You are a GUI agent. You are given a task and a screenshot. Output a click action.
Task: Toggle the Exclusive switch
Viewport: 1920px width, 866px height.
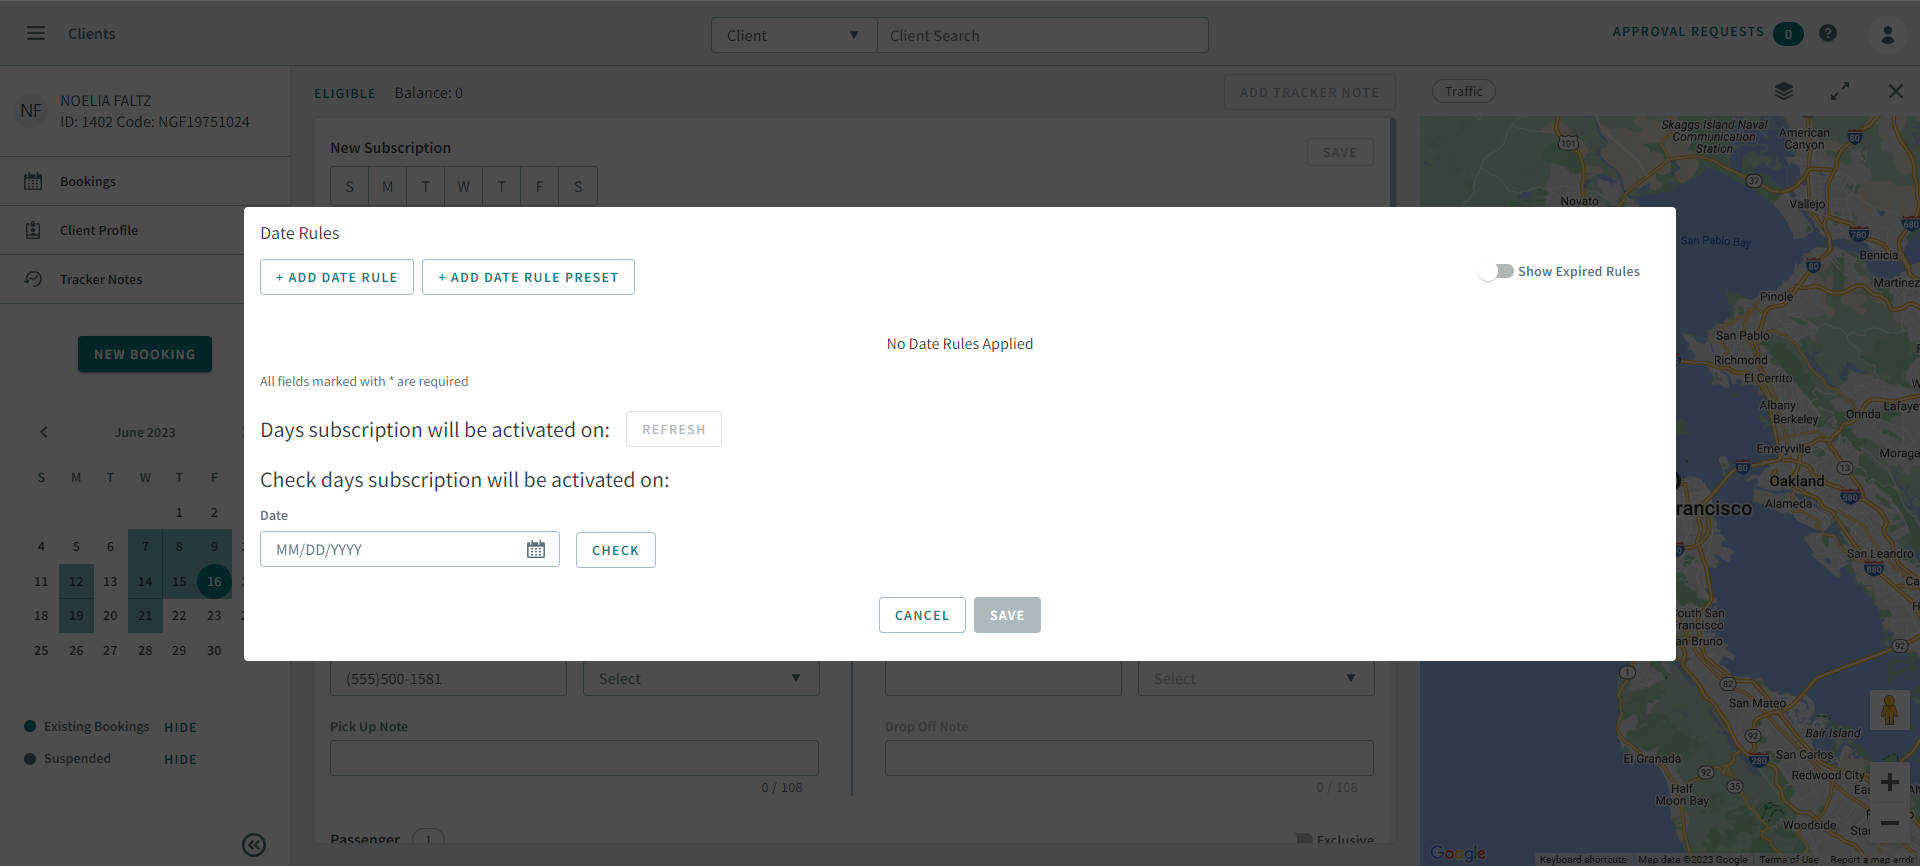[x=1303, y=840]
